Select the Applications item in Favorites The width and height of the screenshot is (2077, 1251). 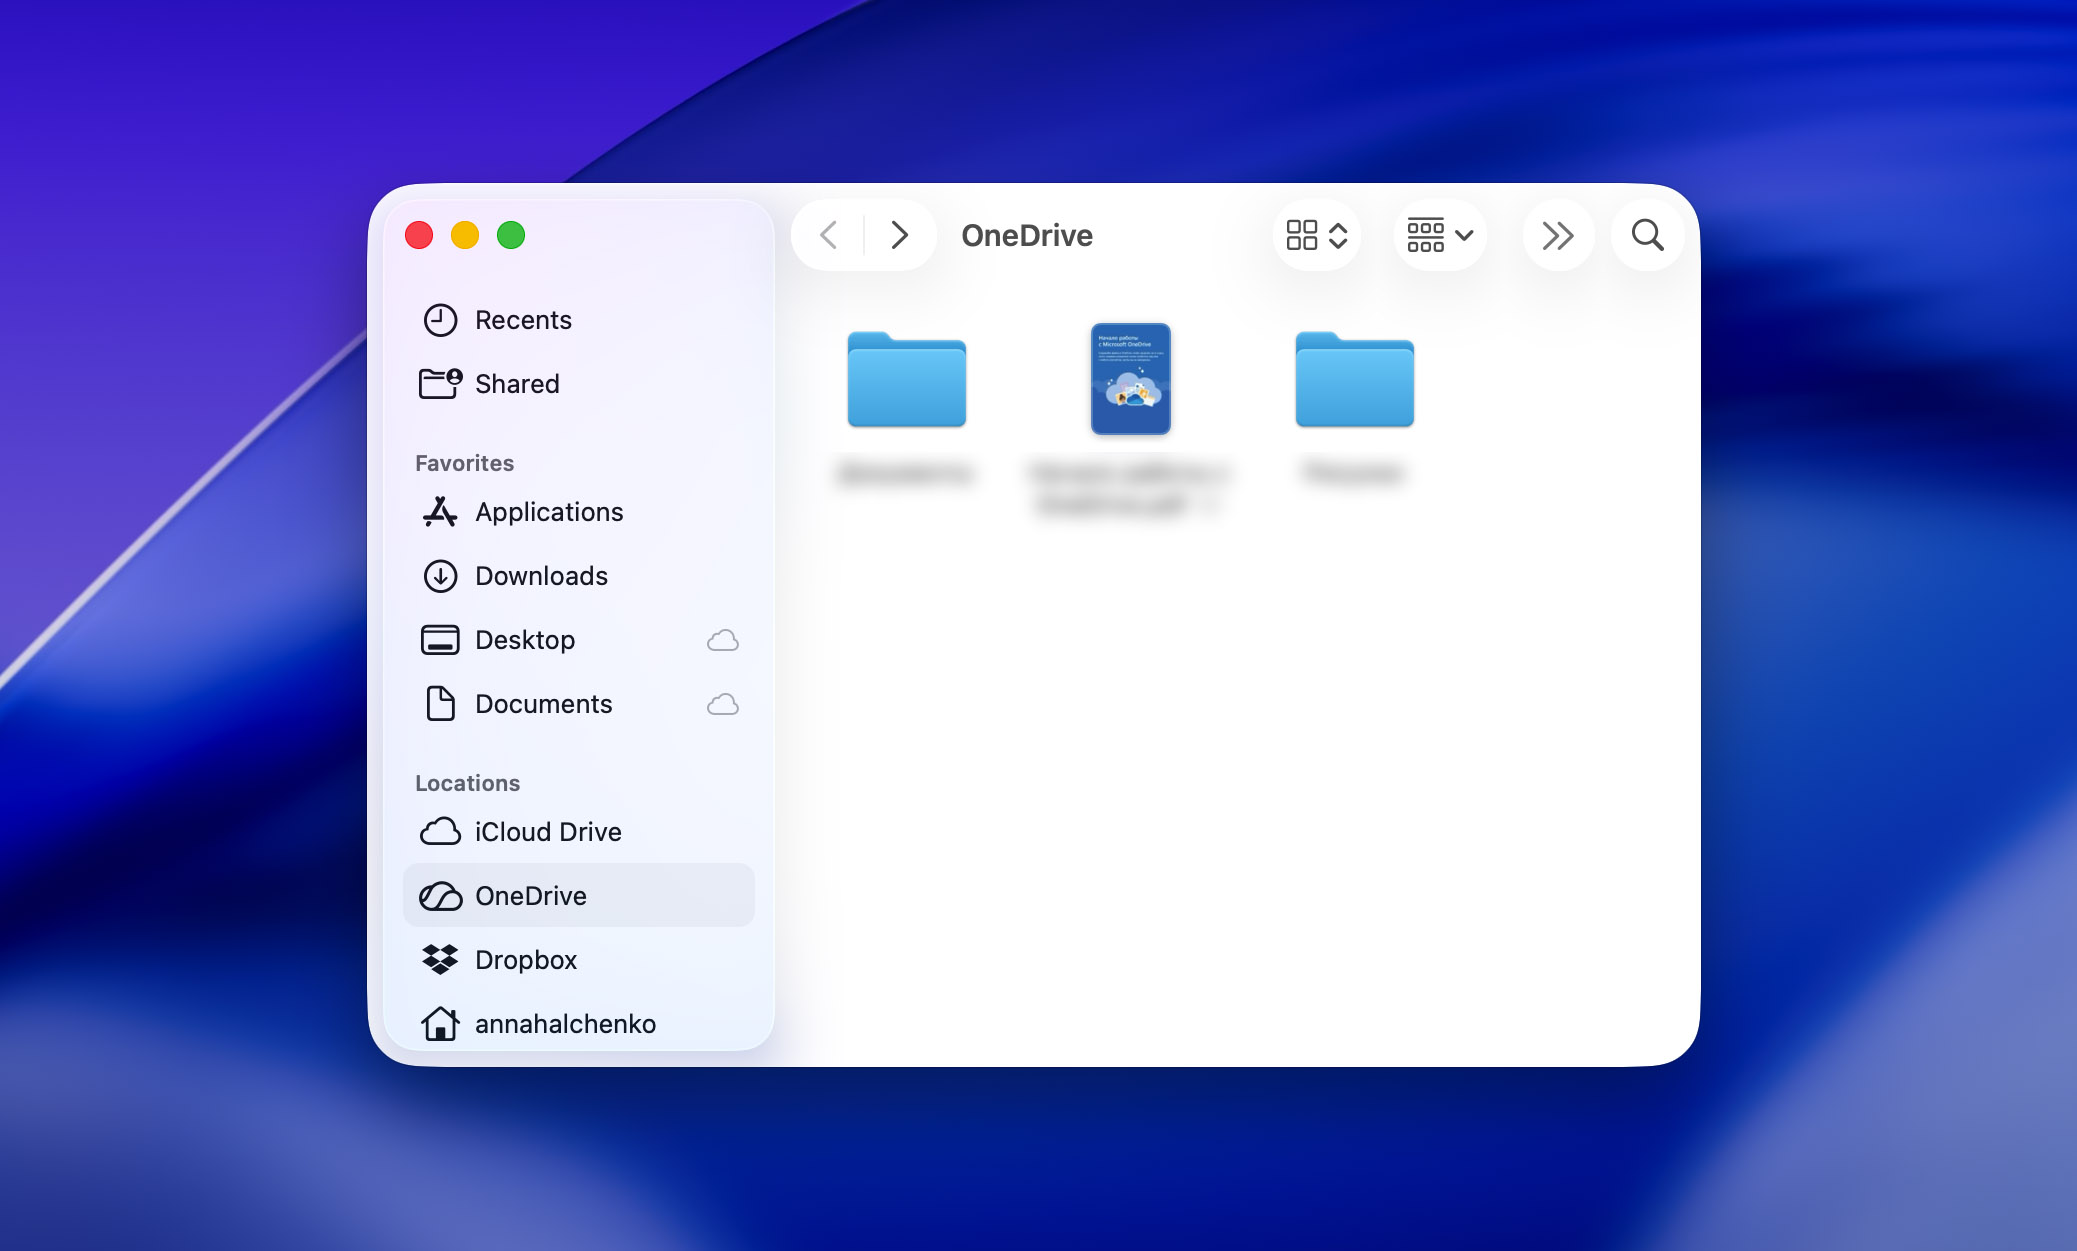(x=548, y=511)
